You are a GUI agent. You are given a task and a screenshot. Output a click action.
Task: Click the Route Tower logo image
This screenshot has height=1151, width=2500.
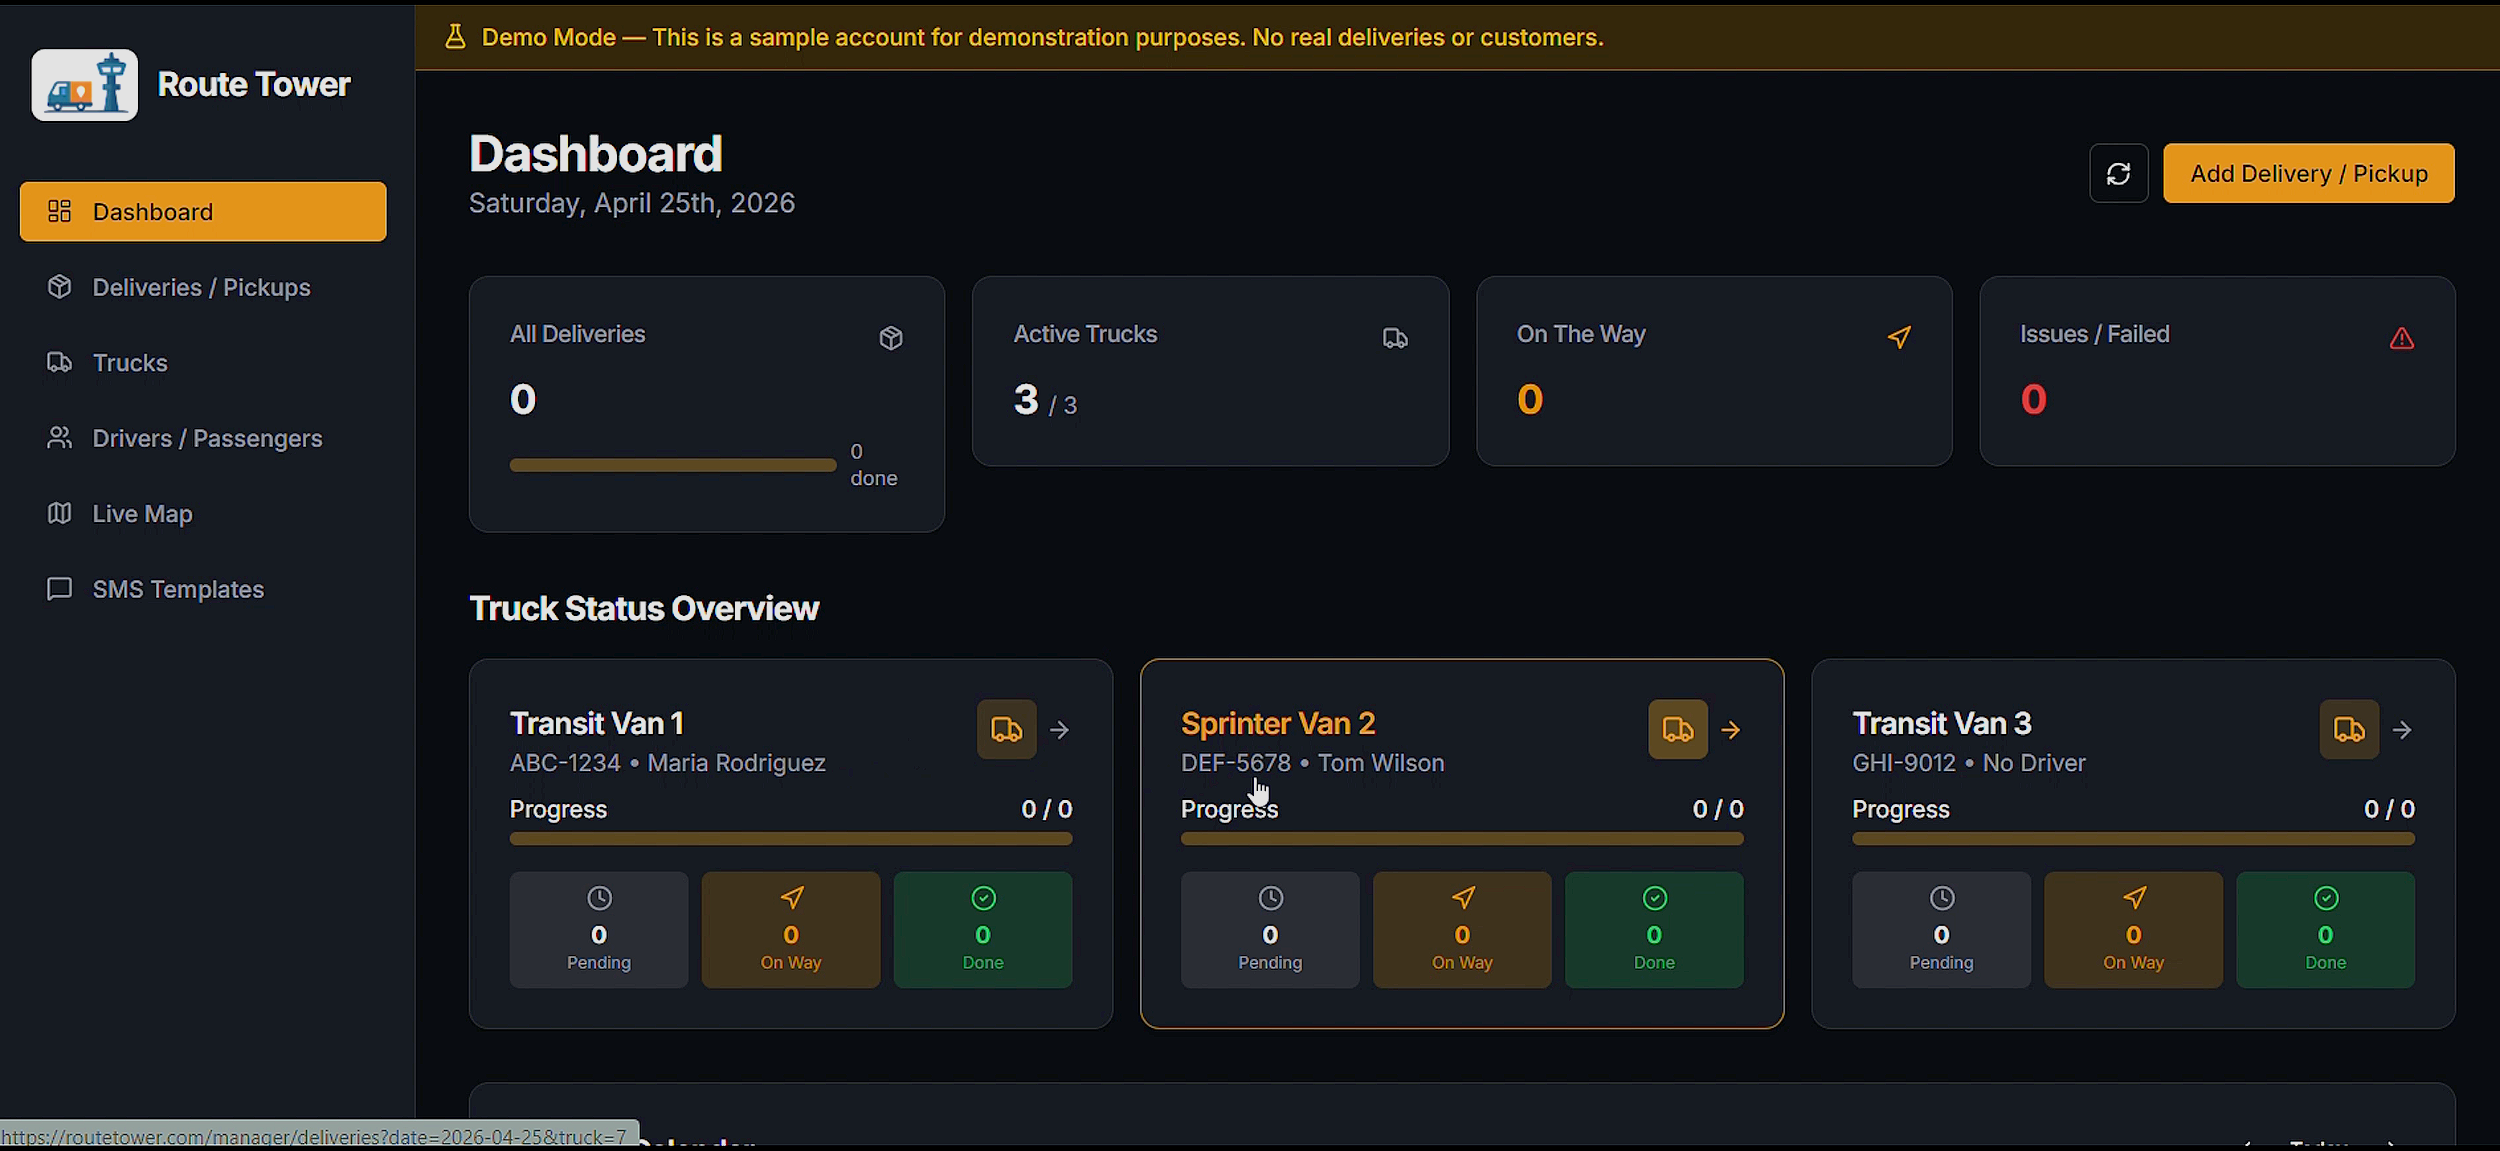click(85, 85)
